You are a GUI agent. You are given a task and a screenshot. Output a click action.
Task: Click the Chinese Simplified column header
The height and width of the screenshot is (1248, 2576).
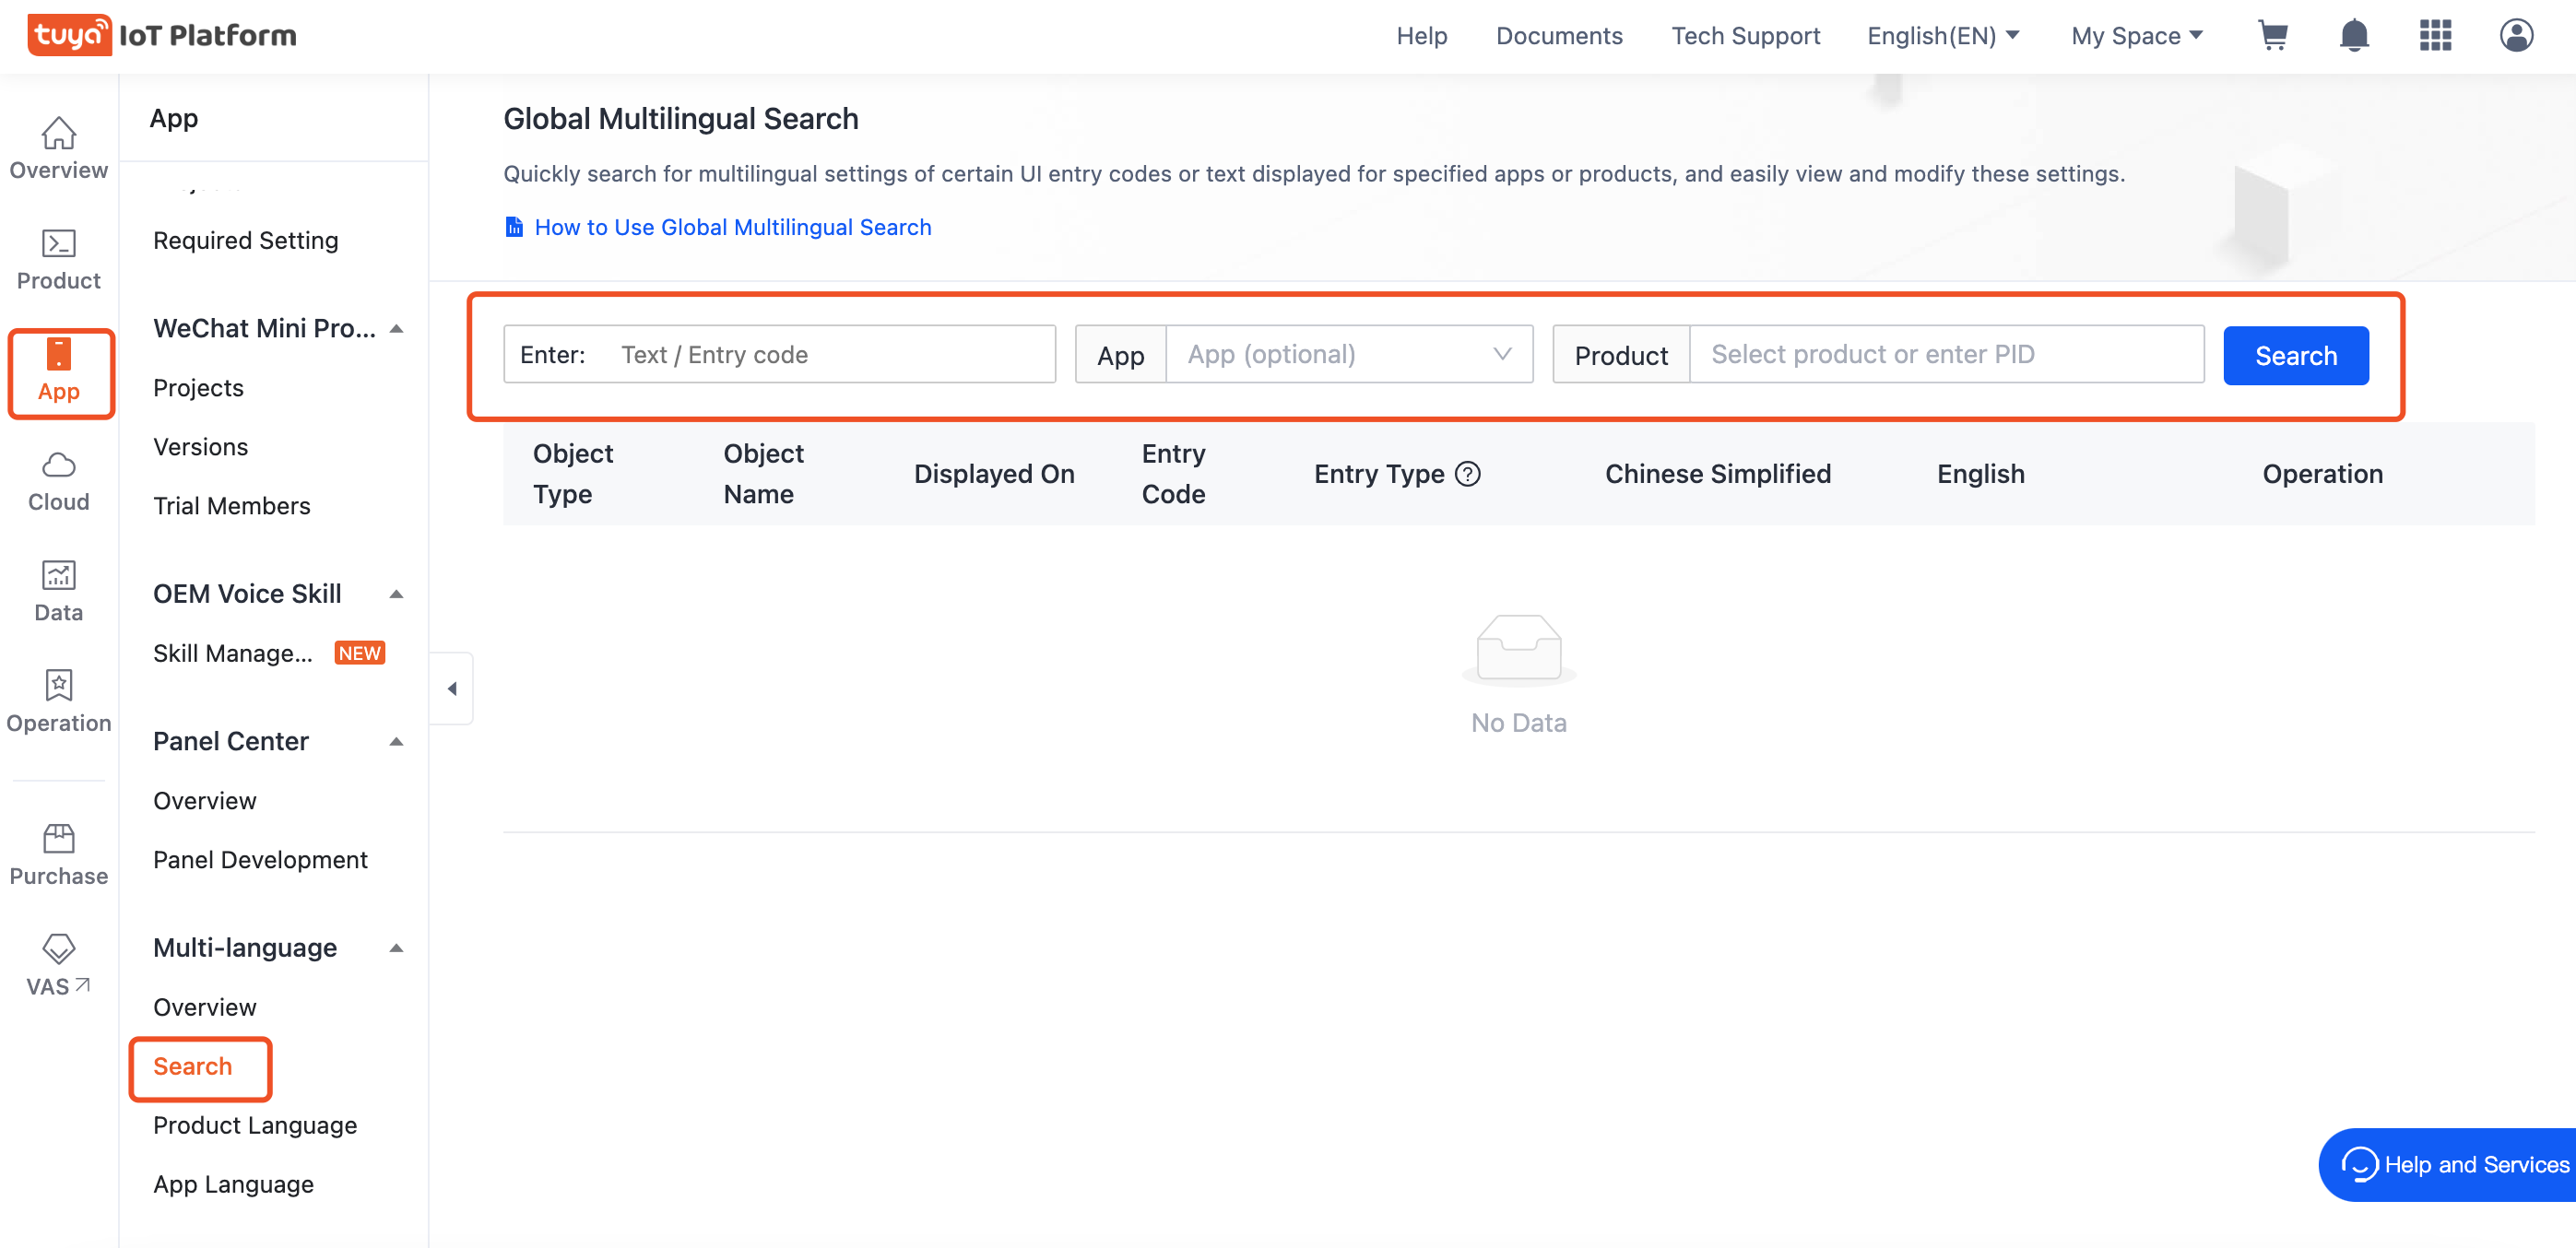[1717, 474]
